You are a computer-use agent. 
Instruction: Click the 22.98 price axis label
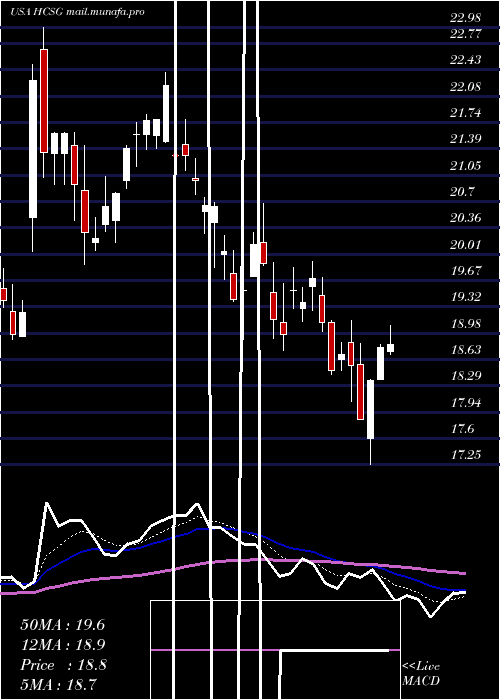tap(465, 18)
